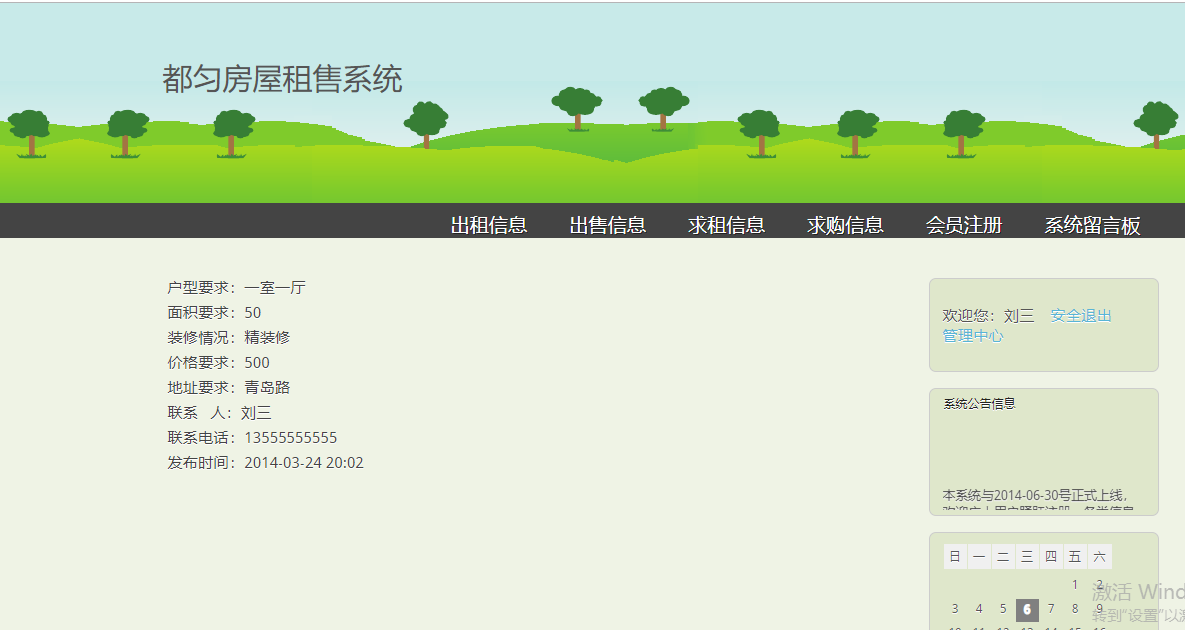Open the 出租信息 menu item

[x=488, y=225]
